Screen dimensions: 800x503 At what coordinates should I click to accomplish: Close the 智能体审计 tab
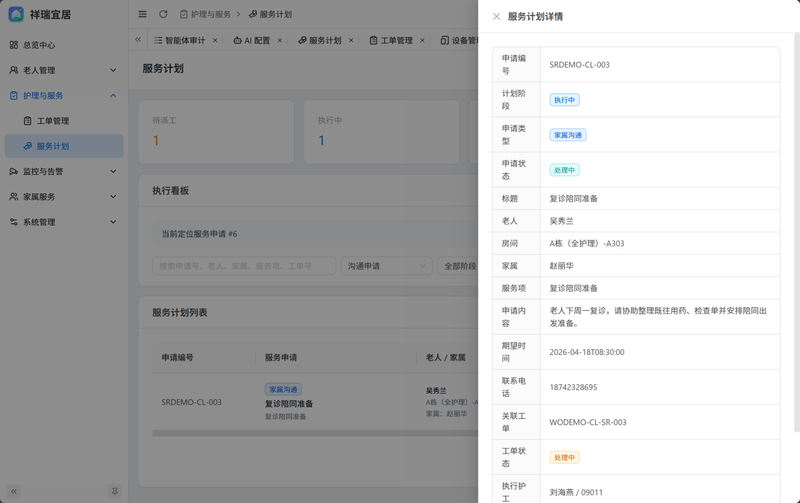point(215,40)
